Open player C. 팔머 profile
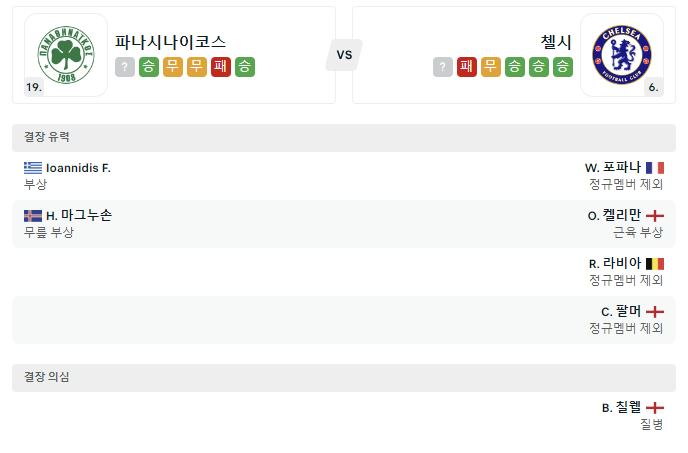The height and width of the screenshot is (453, 688). click(x=621, y=312)
